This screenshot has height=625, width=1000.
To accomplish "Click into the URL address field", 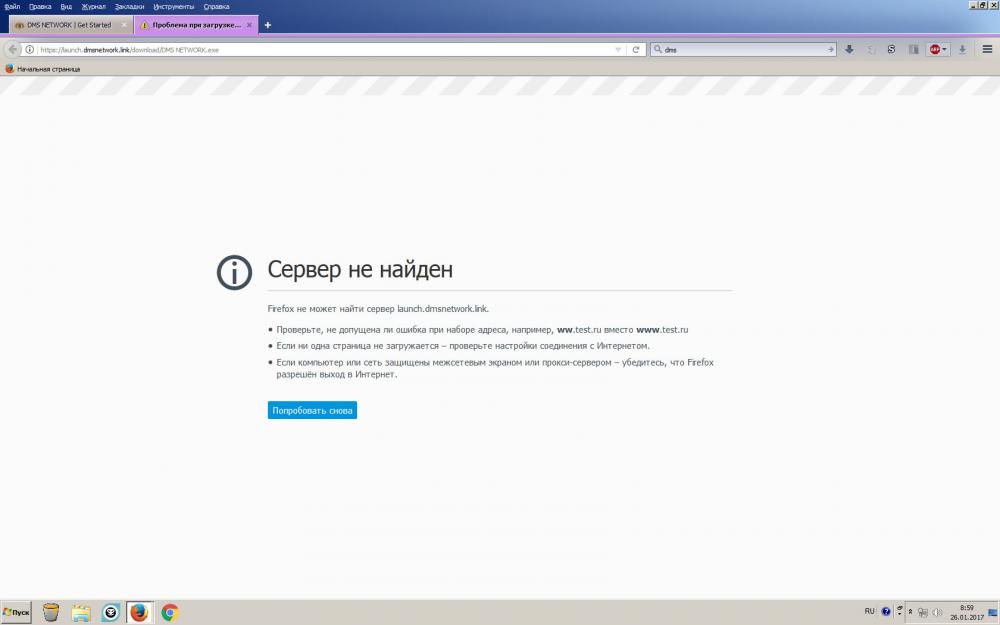I will pyautogui.click(x=325, y=49).
